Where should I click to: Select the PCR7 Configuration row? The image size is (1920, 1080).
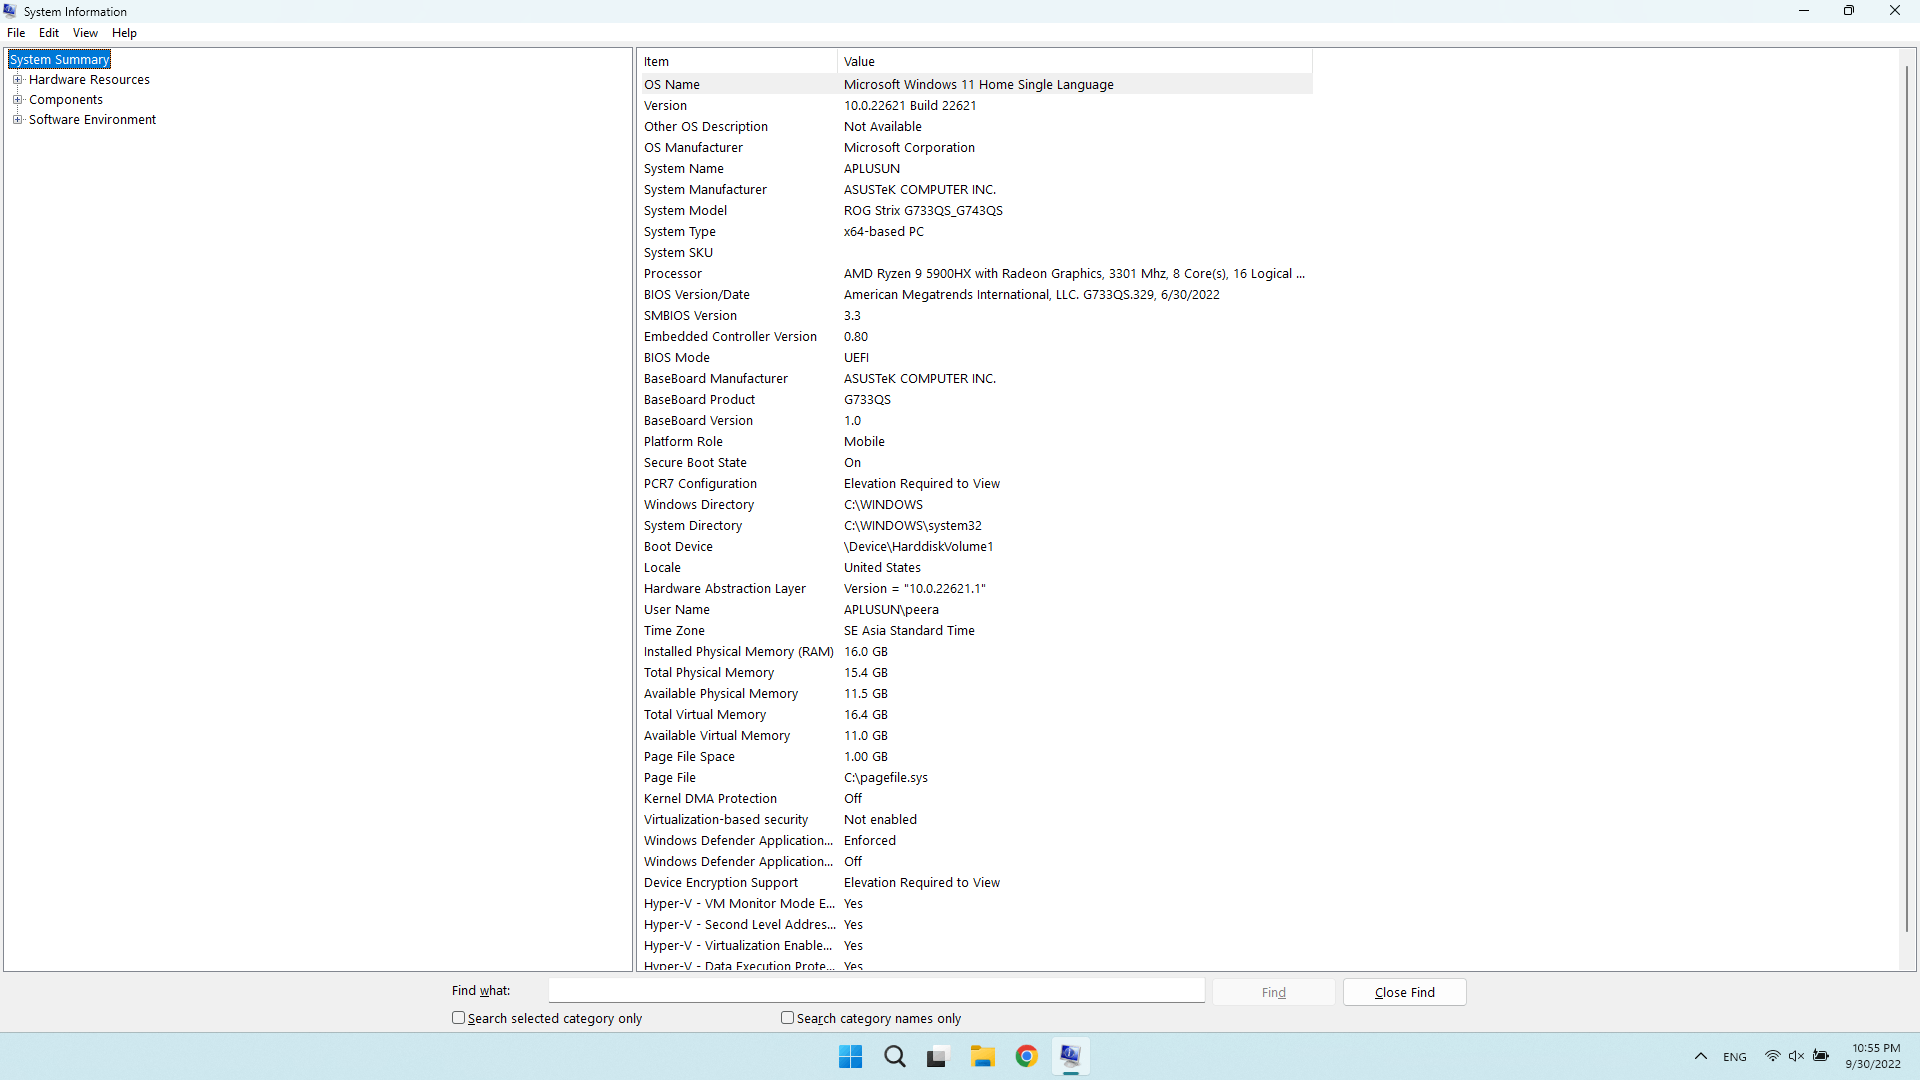976,484
